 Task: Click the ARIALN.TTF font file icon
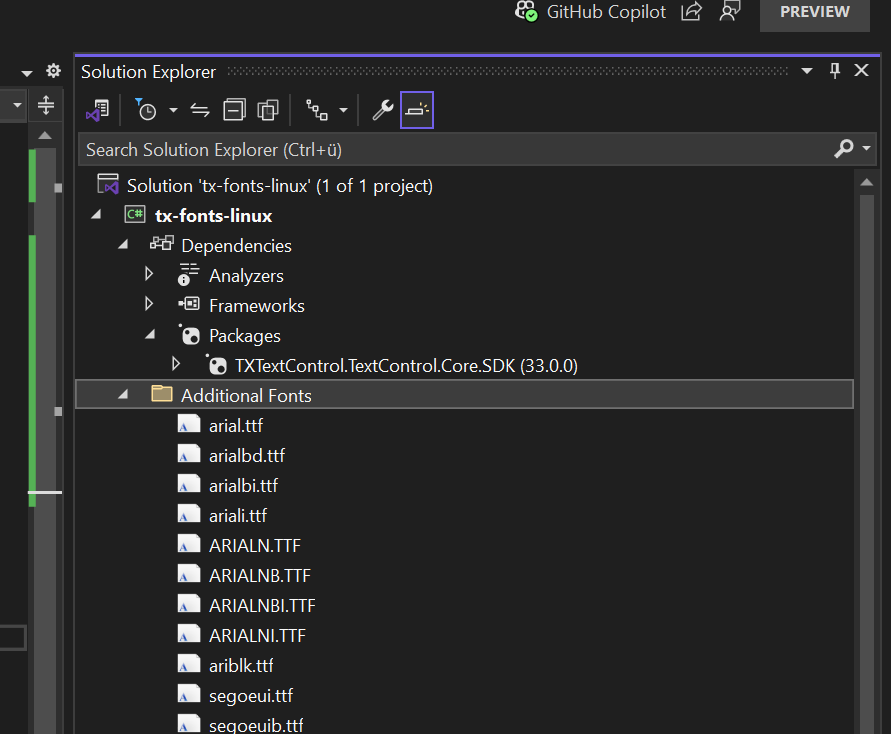(189, 544)
